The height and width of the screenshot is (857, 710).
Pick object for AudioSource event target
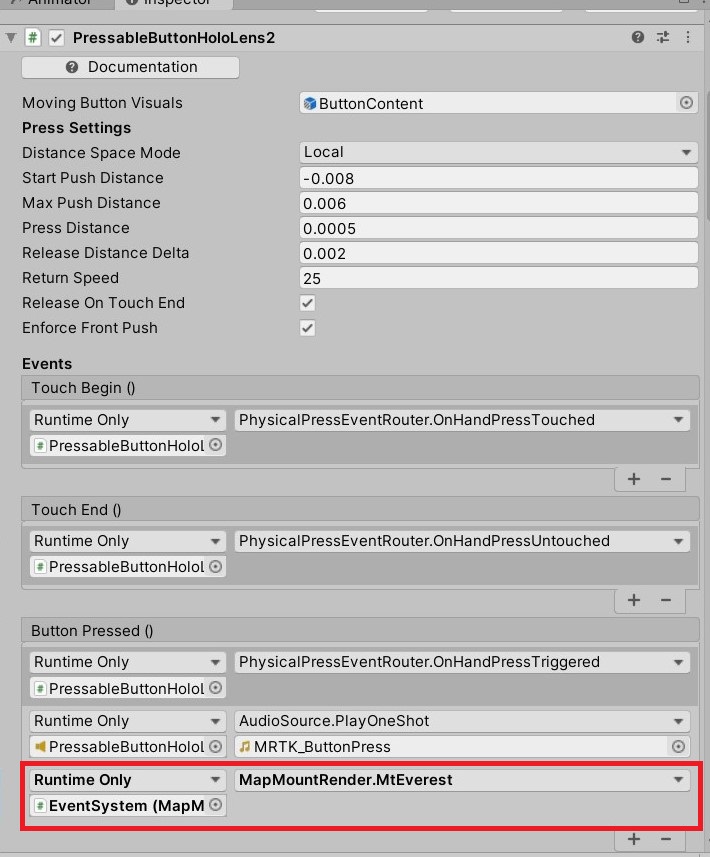click(216, 746)
